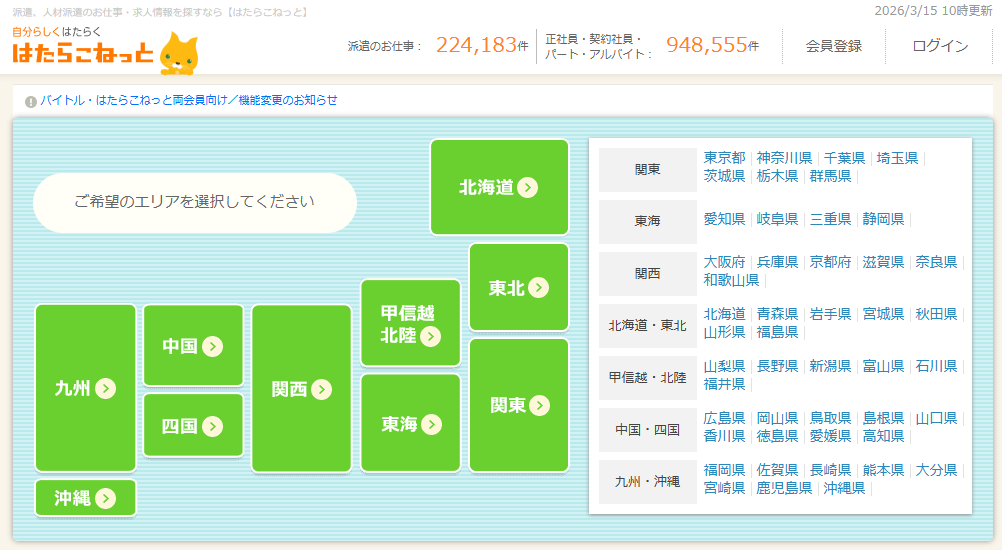Open the ログイン login page
The height and width of the screenshot is (550, 1002).
coord(940,46)
